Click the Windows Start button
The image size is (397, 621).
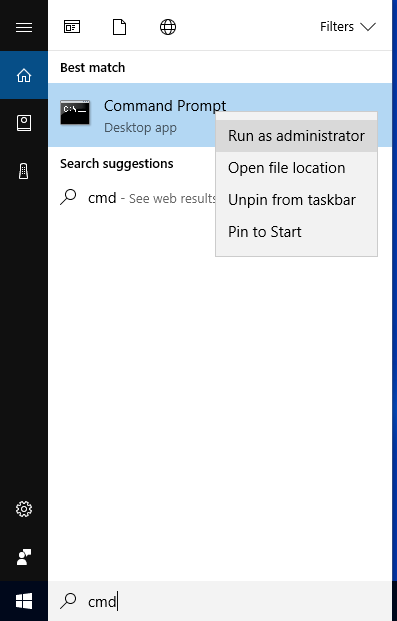[24, 601]
